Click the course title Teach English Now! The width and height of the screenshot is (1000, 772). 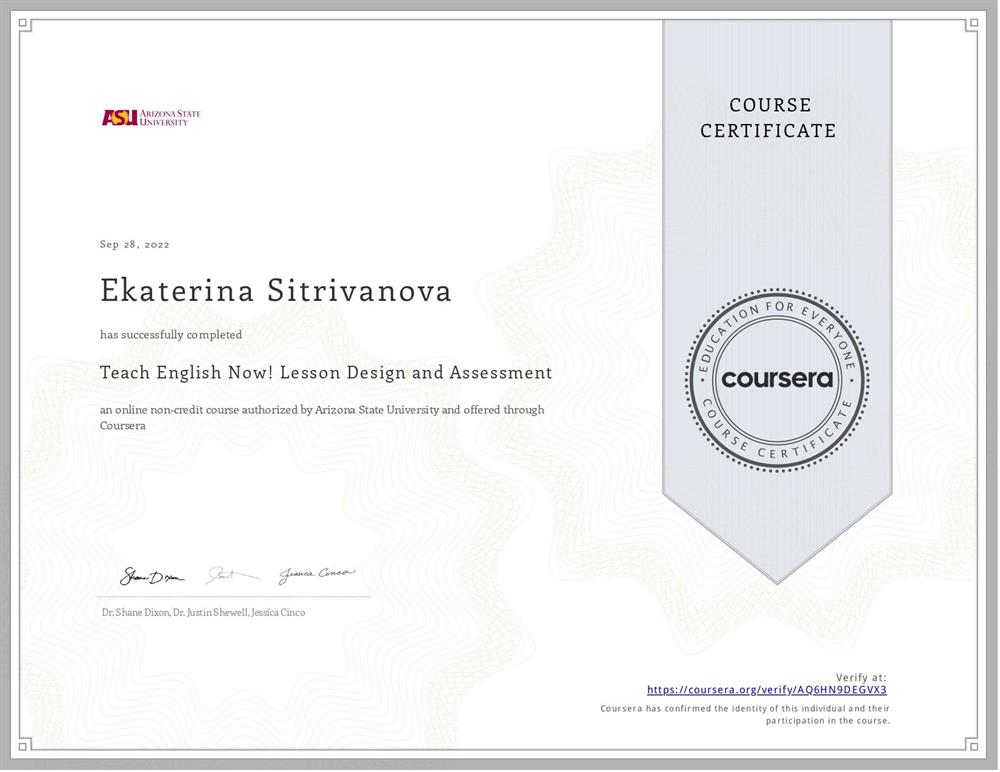tap(326, 373)
